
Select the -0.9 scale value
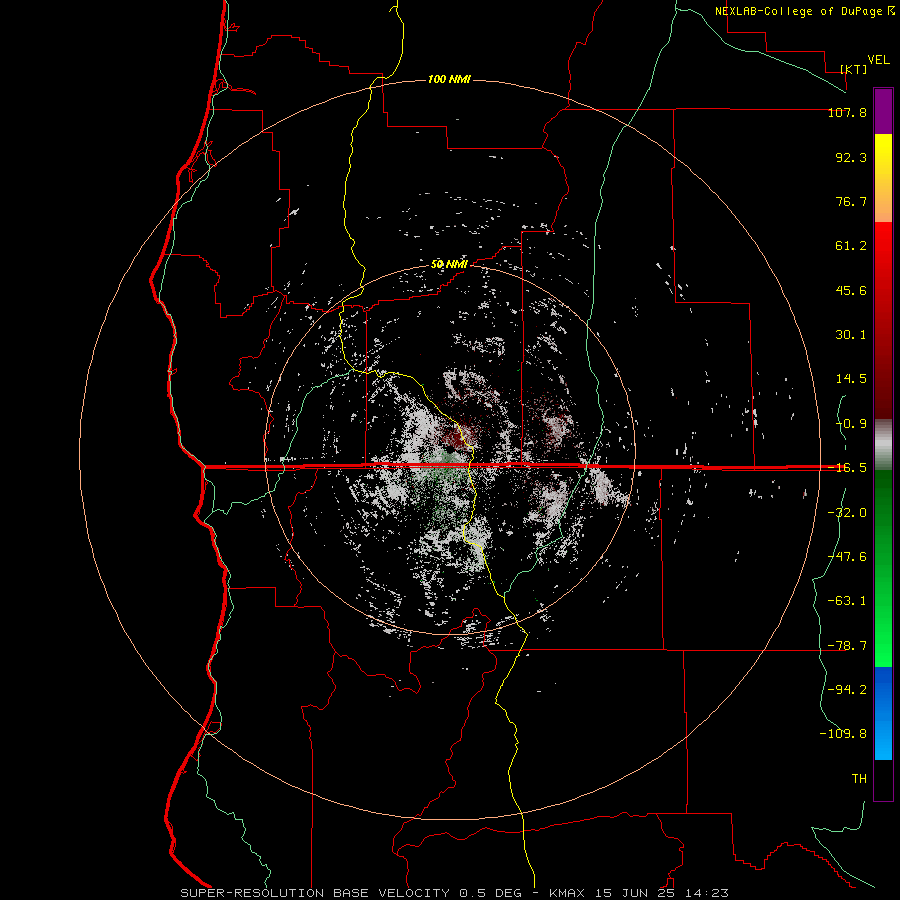pos(851,424)
